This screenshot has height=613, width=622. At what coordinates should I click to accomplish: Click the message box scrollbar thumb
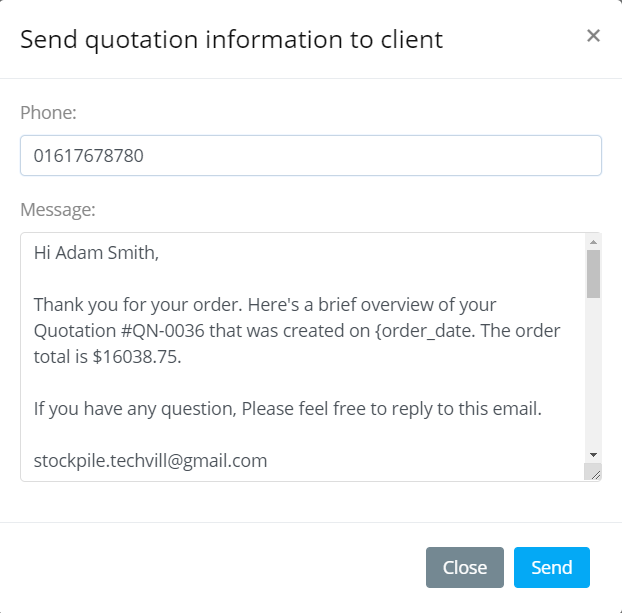593,273
